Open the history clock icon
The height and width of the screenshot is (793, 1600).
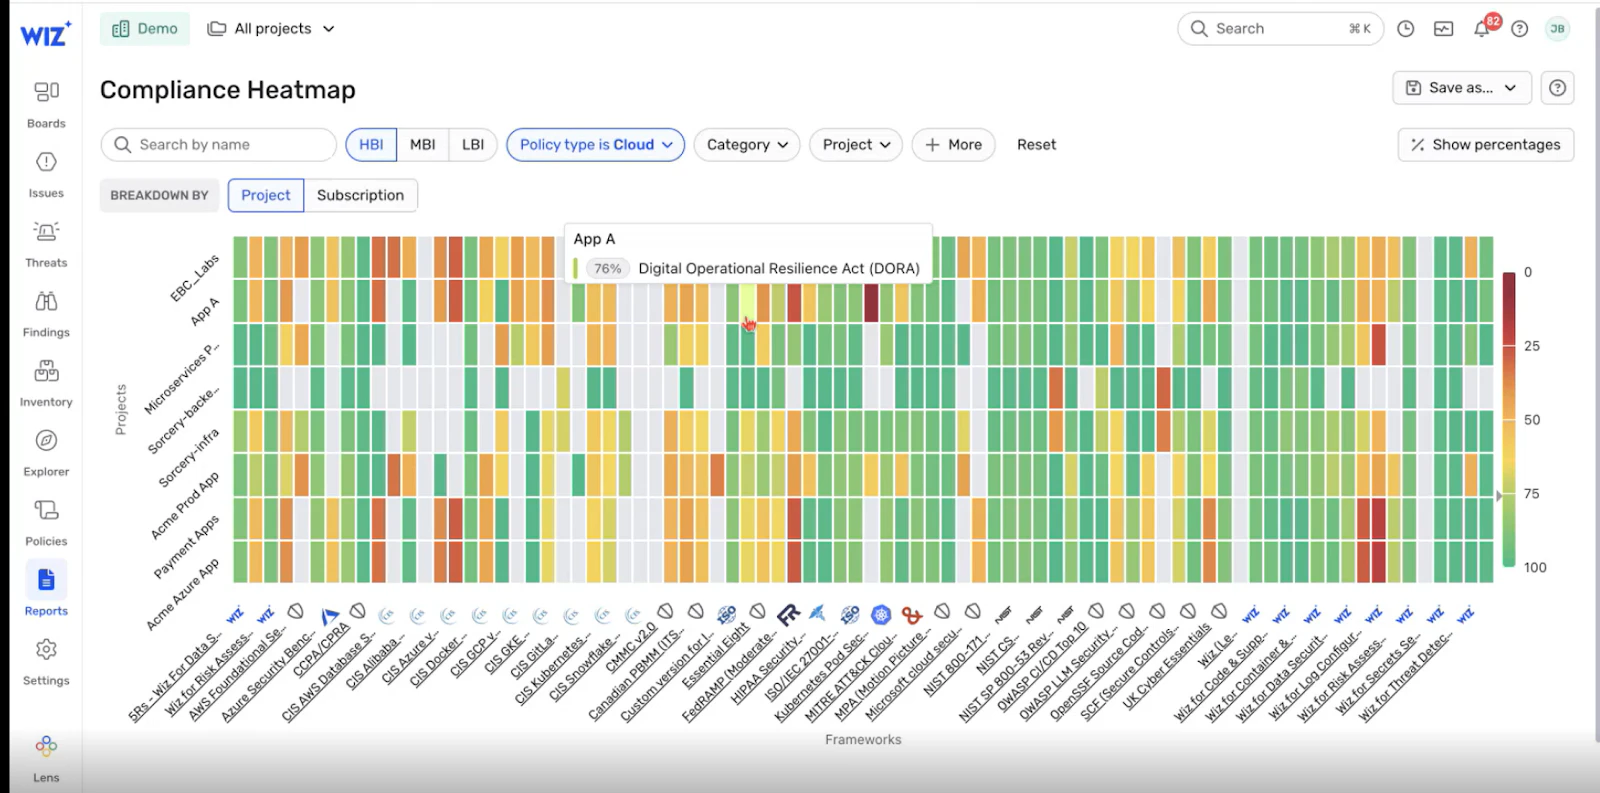coord(1405,29)
